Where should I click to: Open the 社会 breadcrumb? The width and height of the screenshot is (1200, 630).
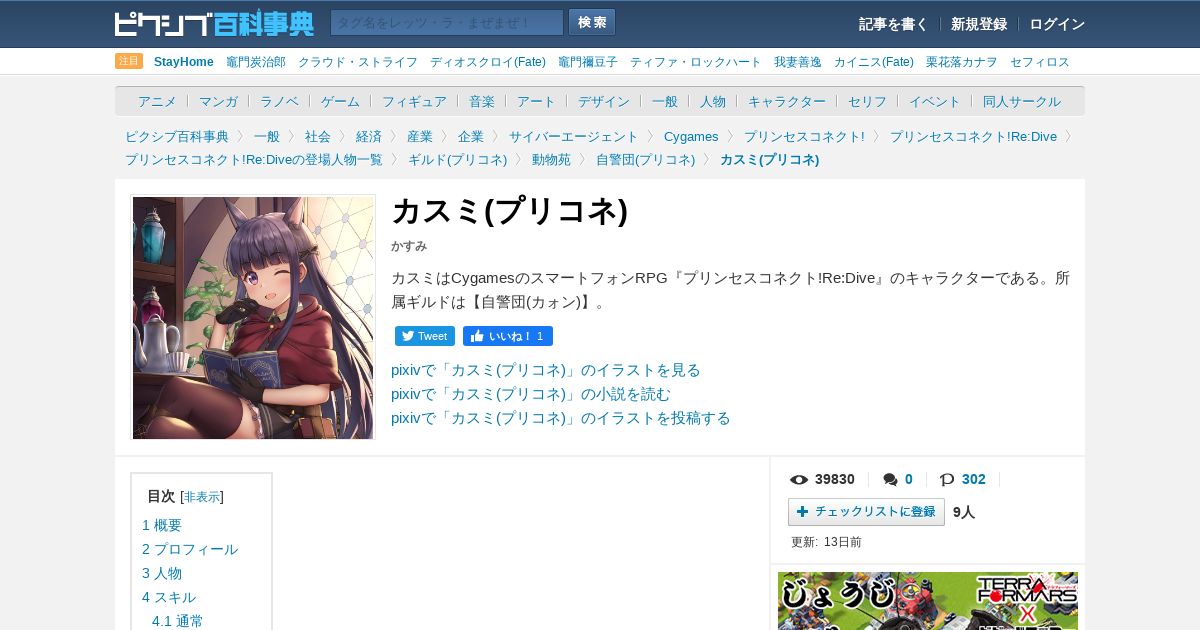pyautogui.click(x=318, y=137)
